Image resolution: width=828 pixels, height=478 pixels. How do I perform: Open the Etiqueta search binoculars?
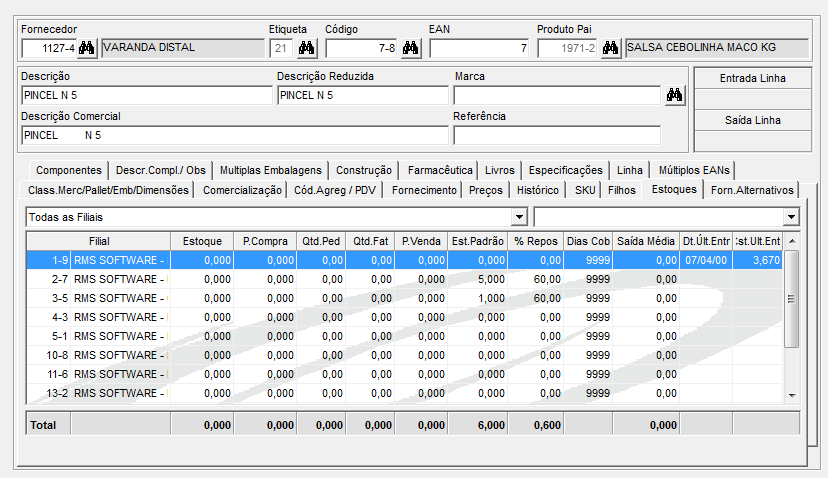(x=307, y=49)
